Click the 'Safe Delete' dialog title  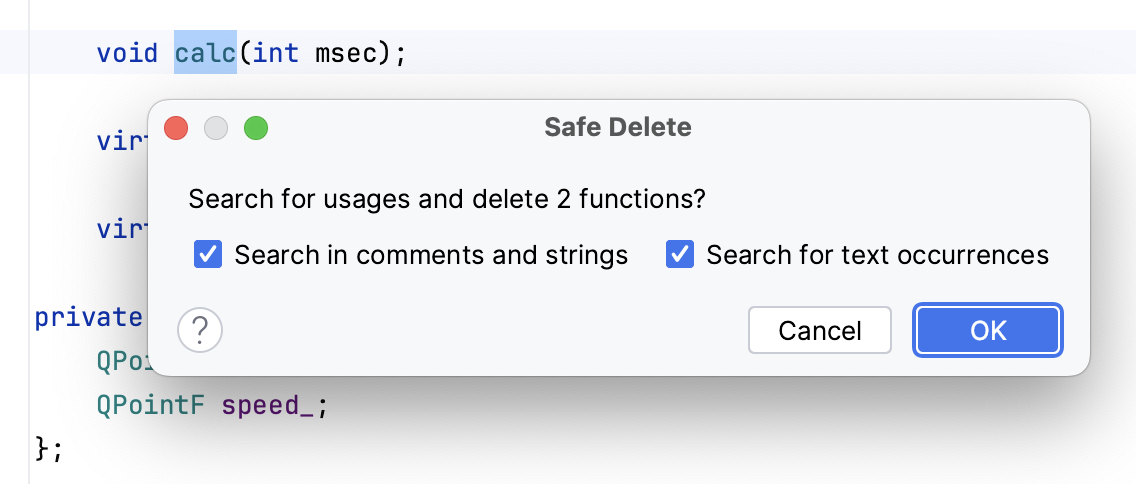pyautogui.click(x=618, y=128)
